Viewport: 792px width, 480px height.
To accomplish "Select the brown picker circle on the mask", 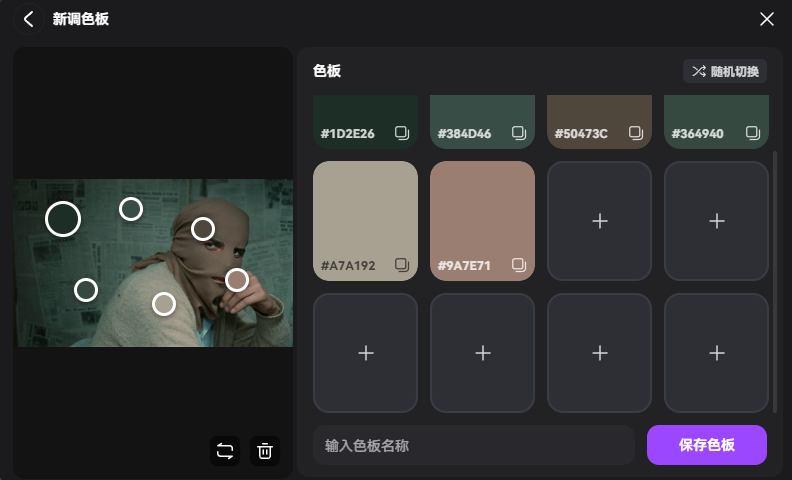I will pos(203,229).
